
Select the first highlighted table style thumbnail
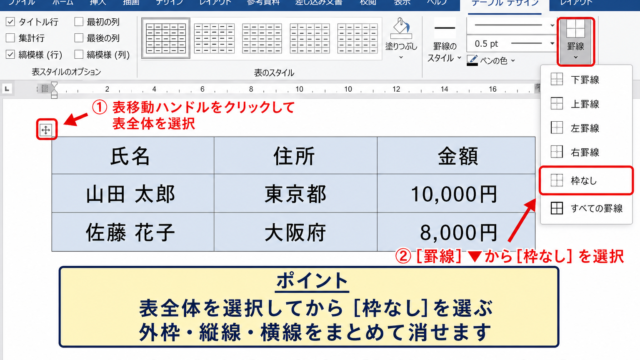(166, 38)
